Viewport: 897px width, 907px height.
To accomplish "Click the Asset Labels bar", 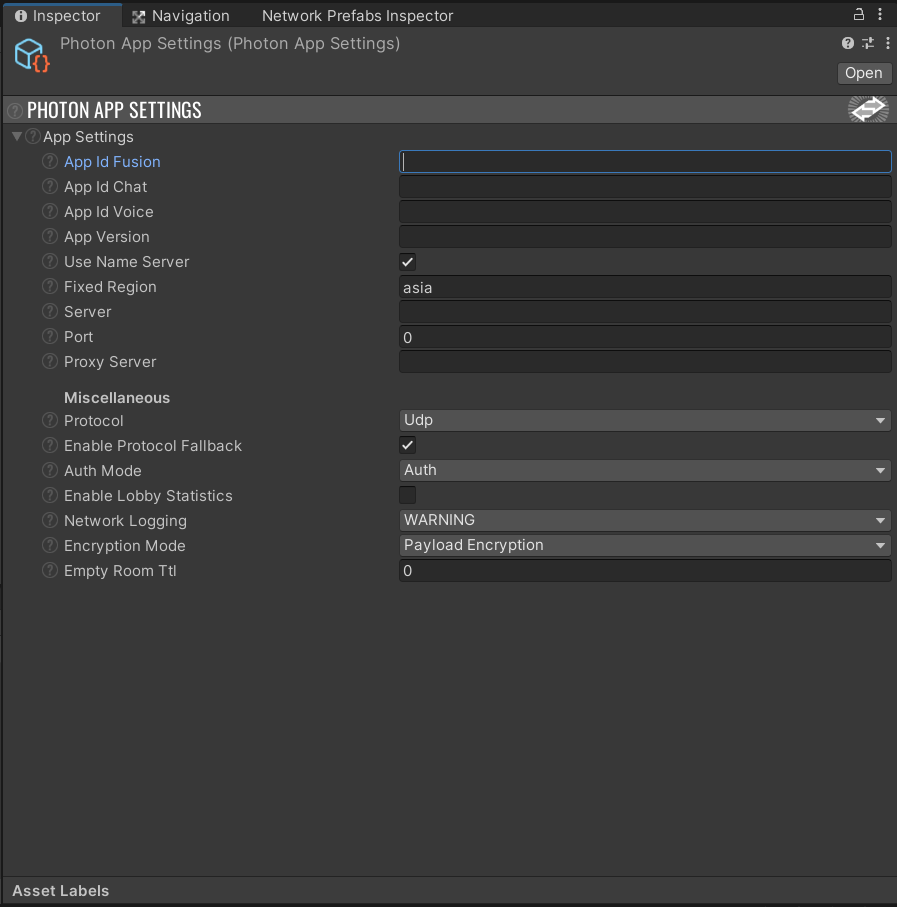I will click(449, 890).
